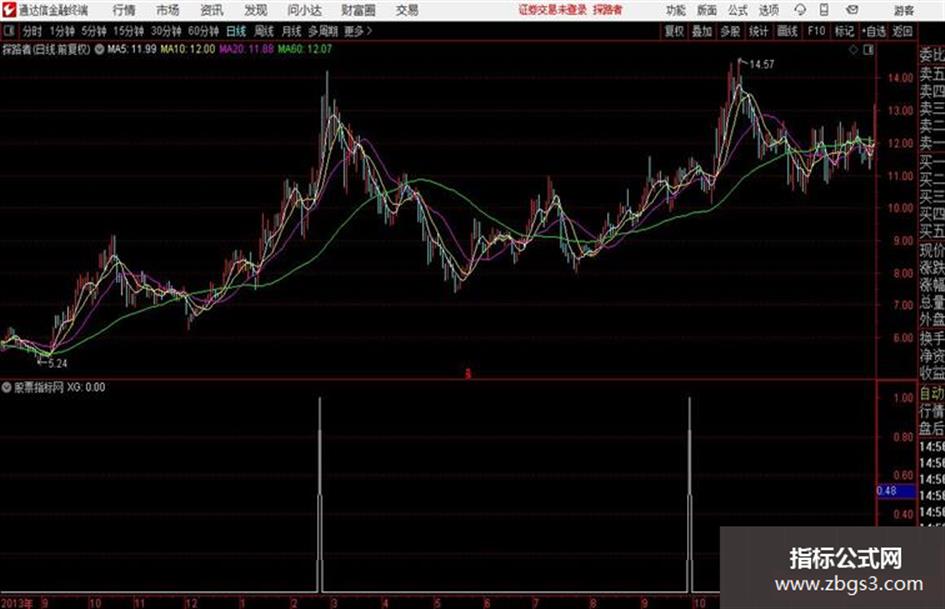This screenshot has width=945, height=609.
Task: Open the 行情 menu
Action: (x=124, y=10)
